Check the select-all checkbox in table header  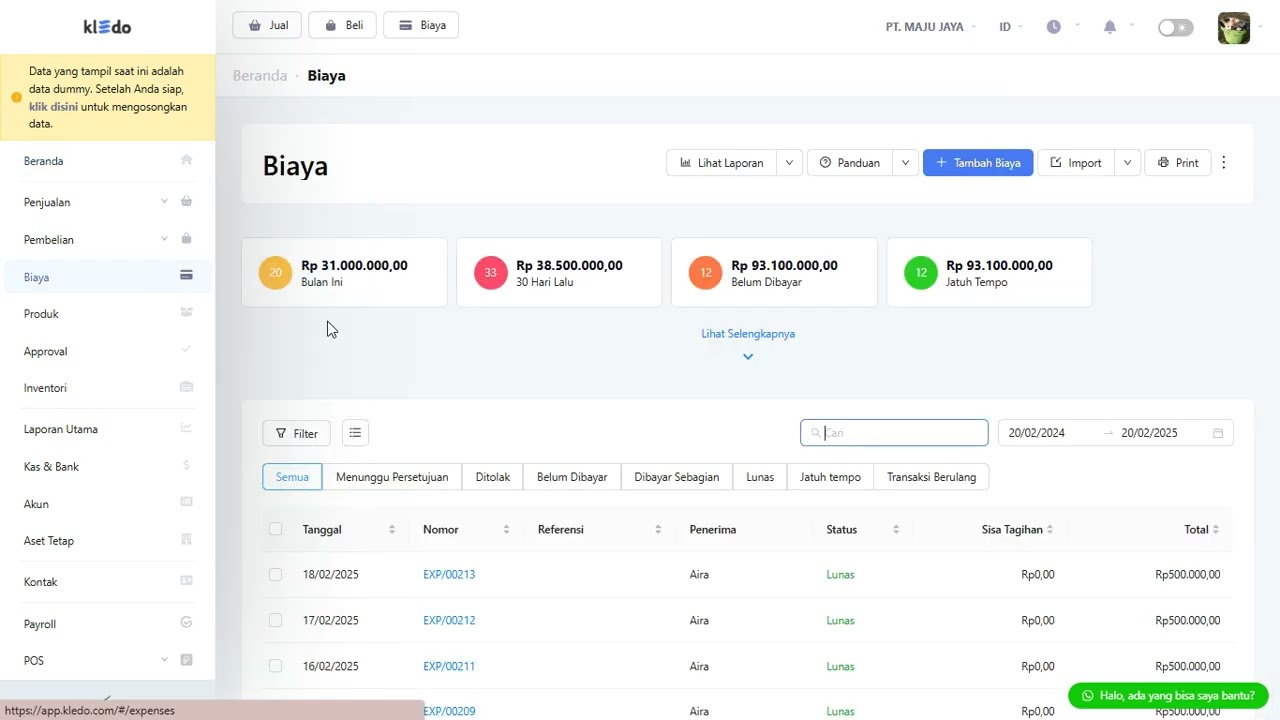tap(275, 529)
